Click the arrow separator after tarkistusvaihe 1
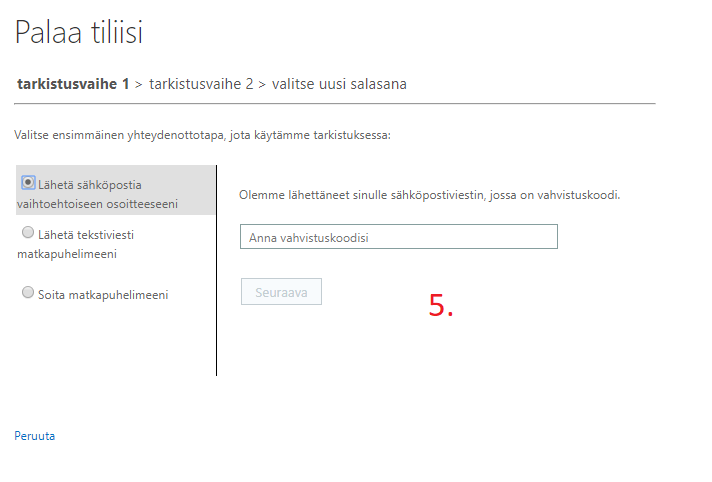Viewport: 712px width, 482px height. coord(139,84)
